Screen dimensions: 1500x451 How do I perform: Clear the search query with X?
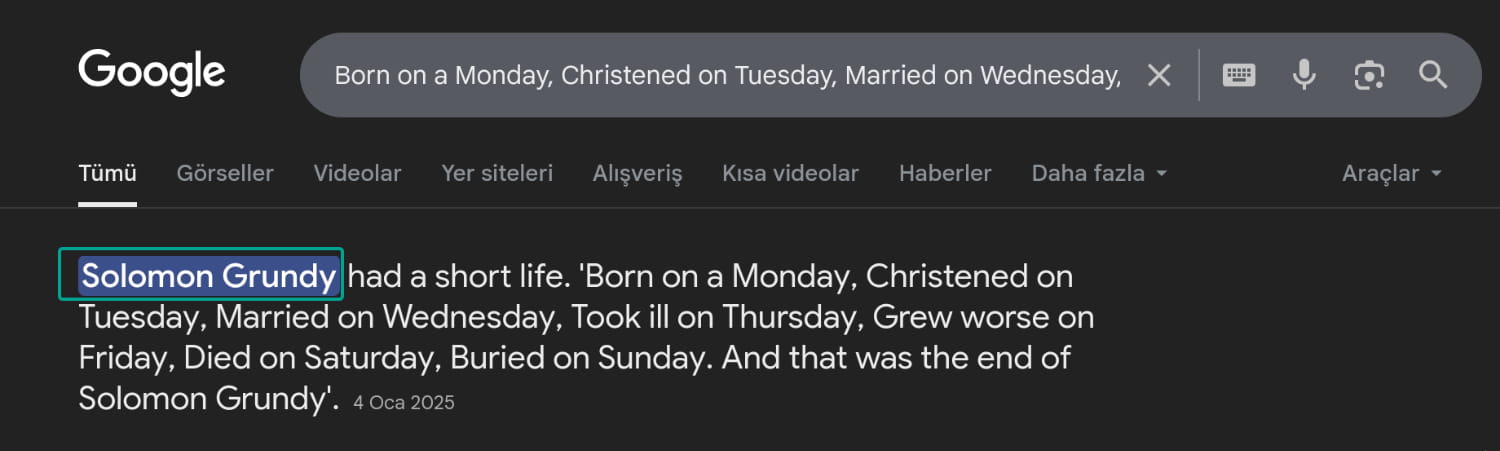tap(1159, 75)
